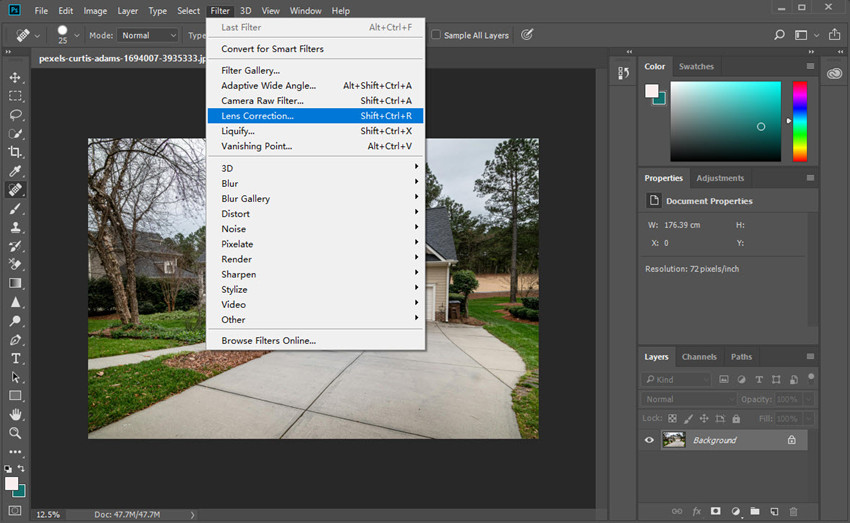
Task: Expand the Sharpen submenu
Action: pos(315,274)
